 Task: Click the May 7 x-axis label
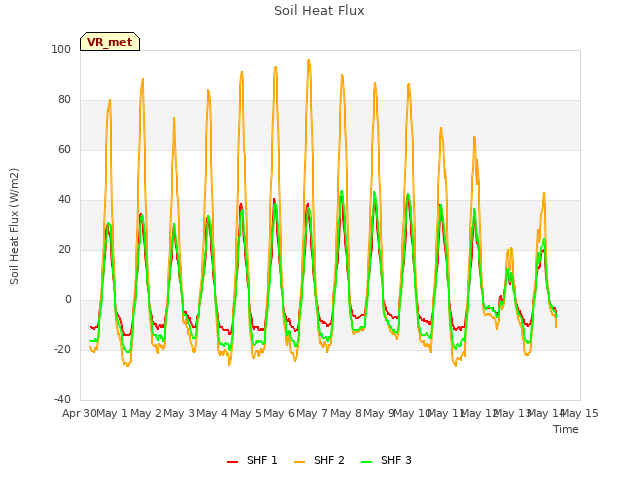pyautogui.click(x=312, y=413)
